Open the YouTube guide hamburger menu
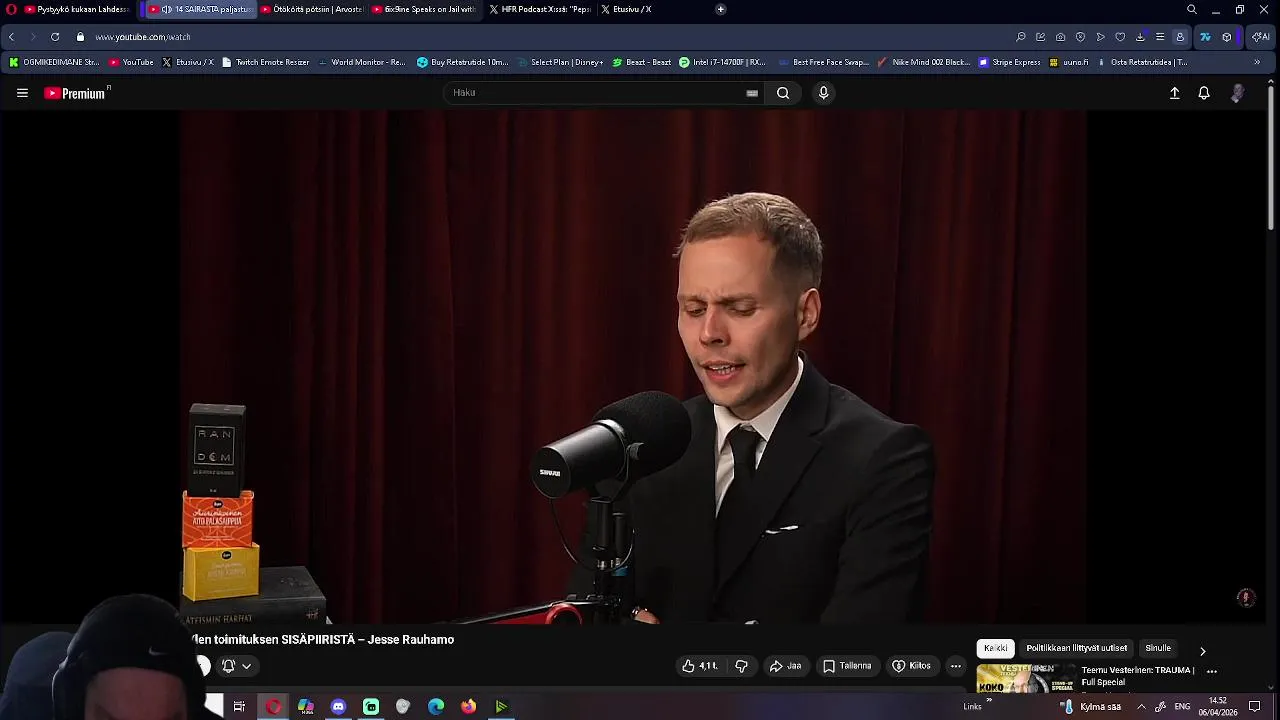This screenshot has height=720, width=1280. click(x=22, y=93)
